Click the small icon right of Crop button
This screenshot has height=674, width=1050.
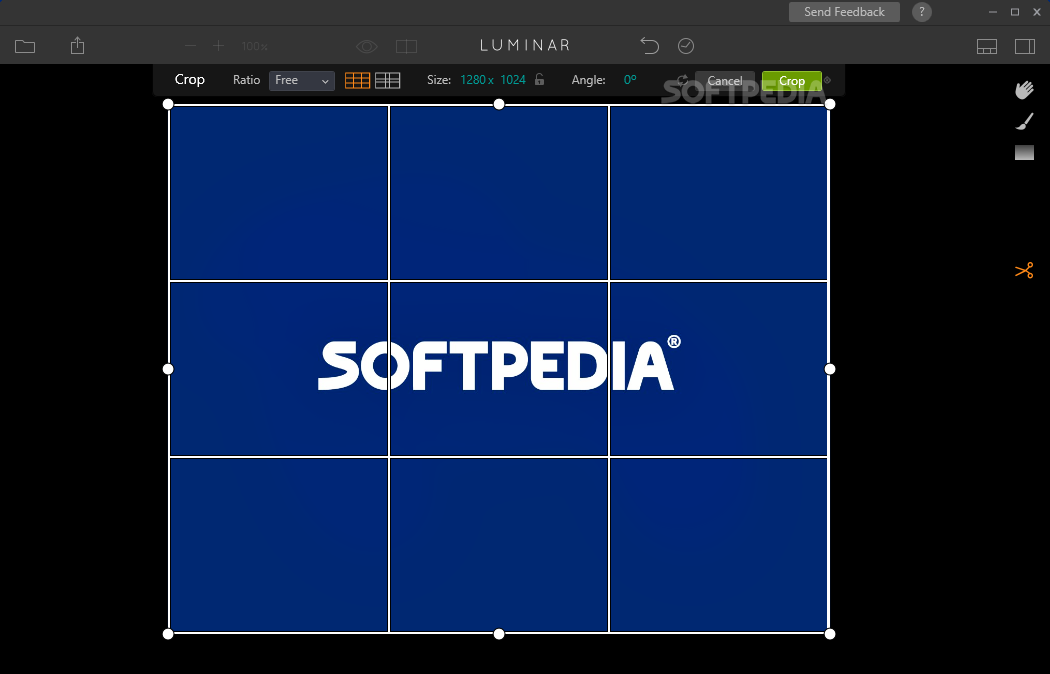point(828,80)
